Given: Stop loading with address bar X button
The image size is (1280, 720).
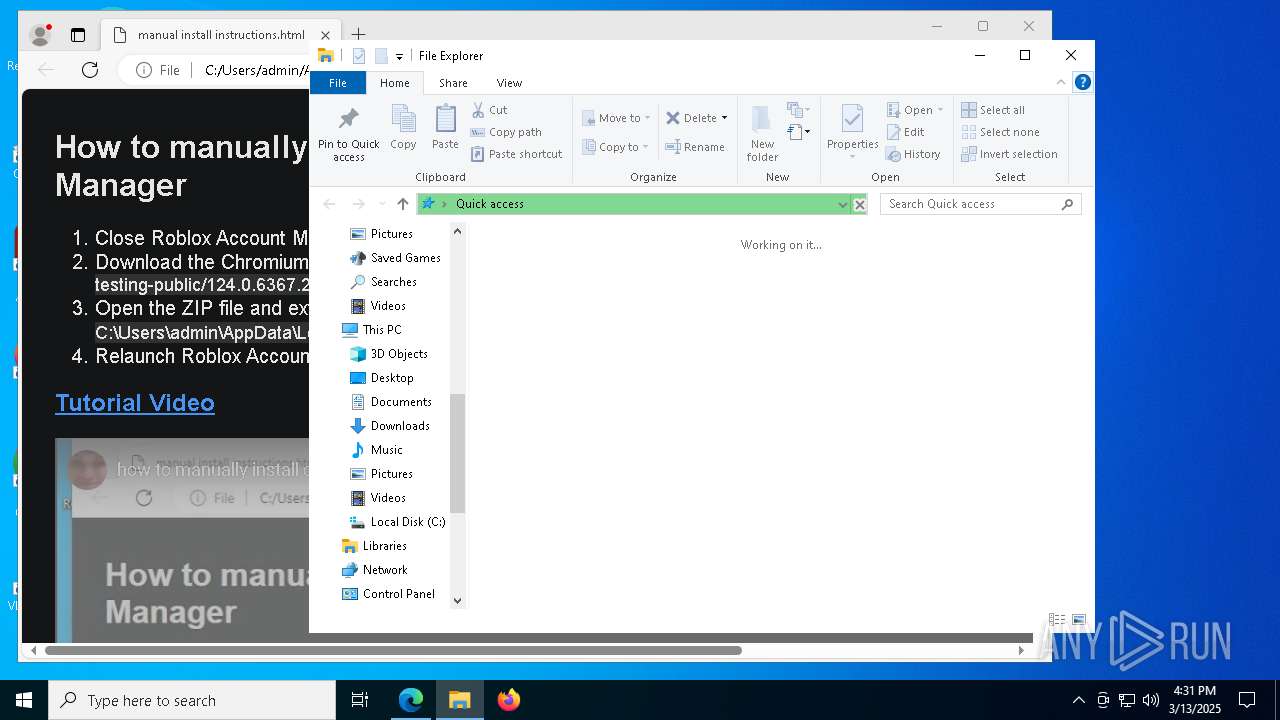Looking at the screenshot, I should pos(859,204).
